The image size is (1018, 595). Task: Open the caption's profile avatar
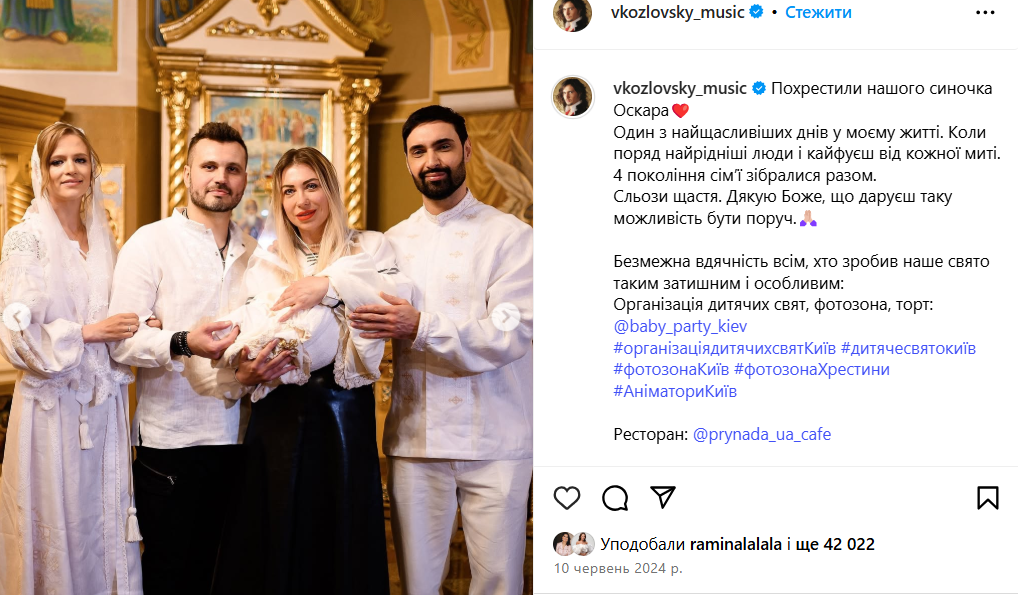click(573, 97)
